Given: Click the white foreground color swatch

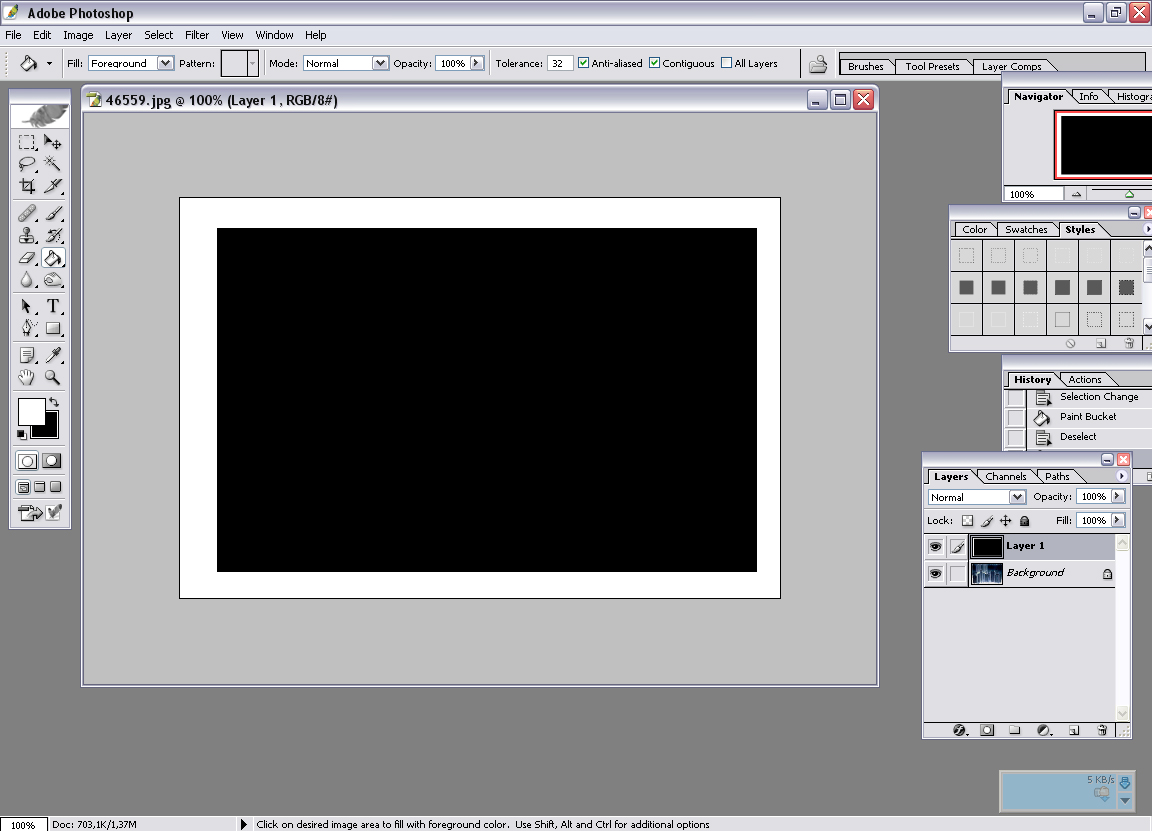Looking at the screenshot, I should click(30, 411).
